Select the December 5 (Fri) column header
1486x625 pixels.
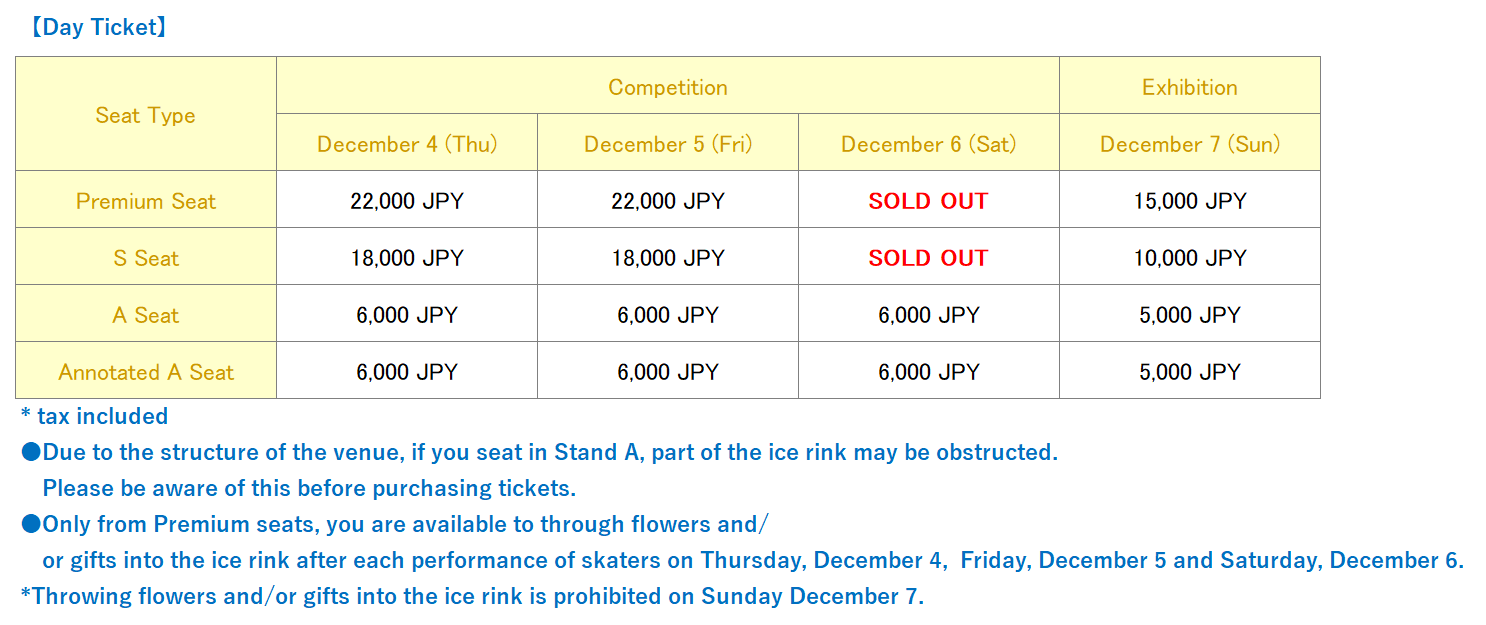point(667,144)
